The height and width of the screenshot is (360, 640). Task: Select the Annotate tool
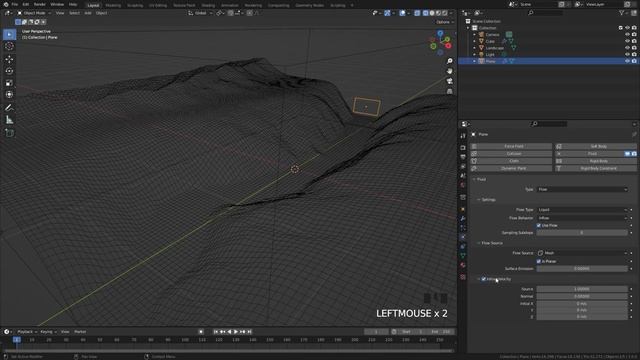(x=9, y=108)
